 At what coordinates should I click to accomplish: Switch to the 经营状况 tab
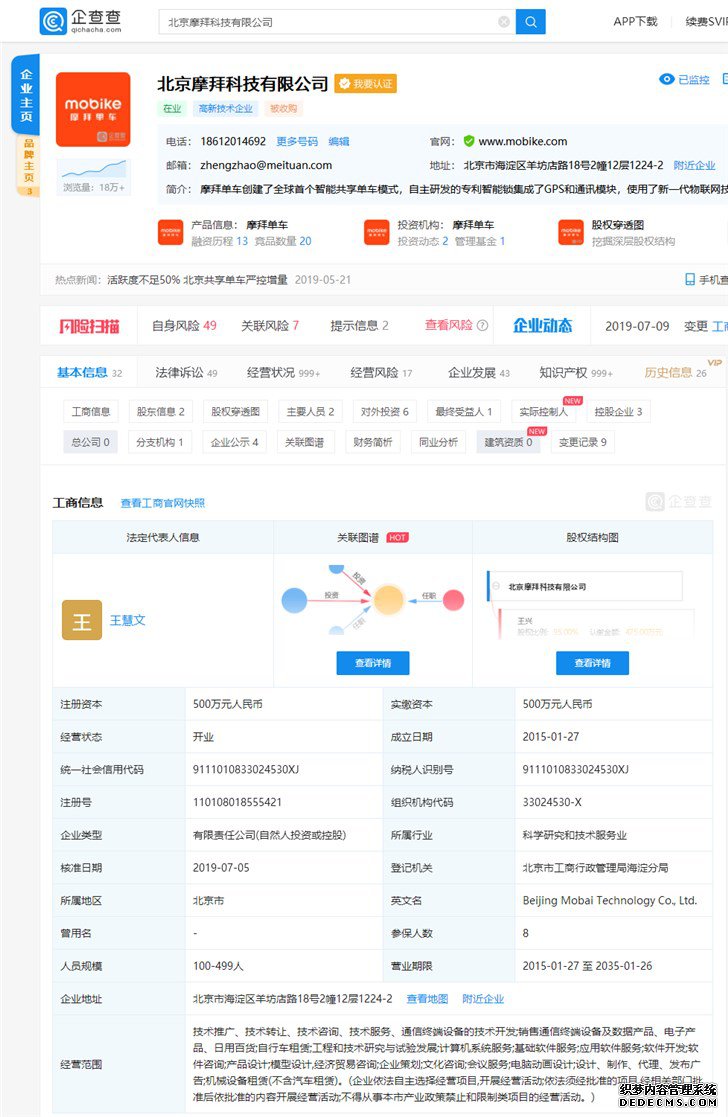pos(283,373)
